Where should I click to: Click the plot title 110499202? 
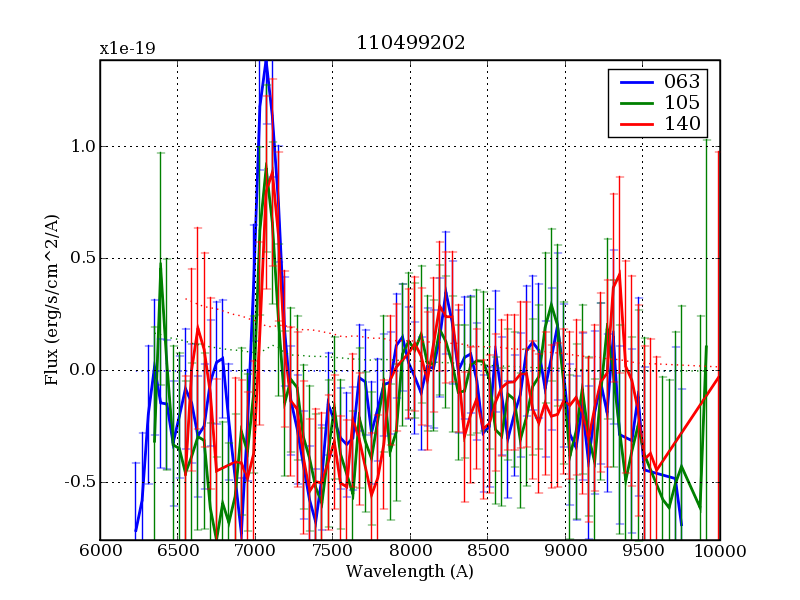(x=410, y=43)
